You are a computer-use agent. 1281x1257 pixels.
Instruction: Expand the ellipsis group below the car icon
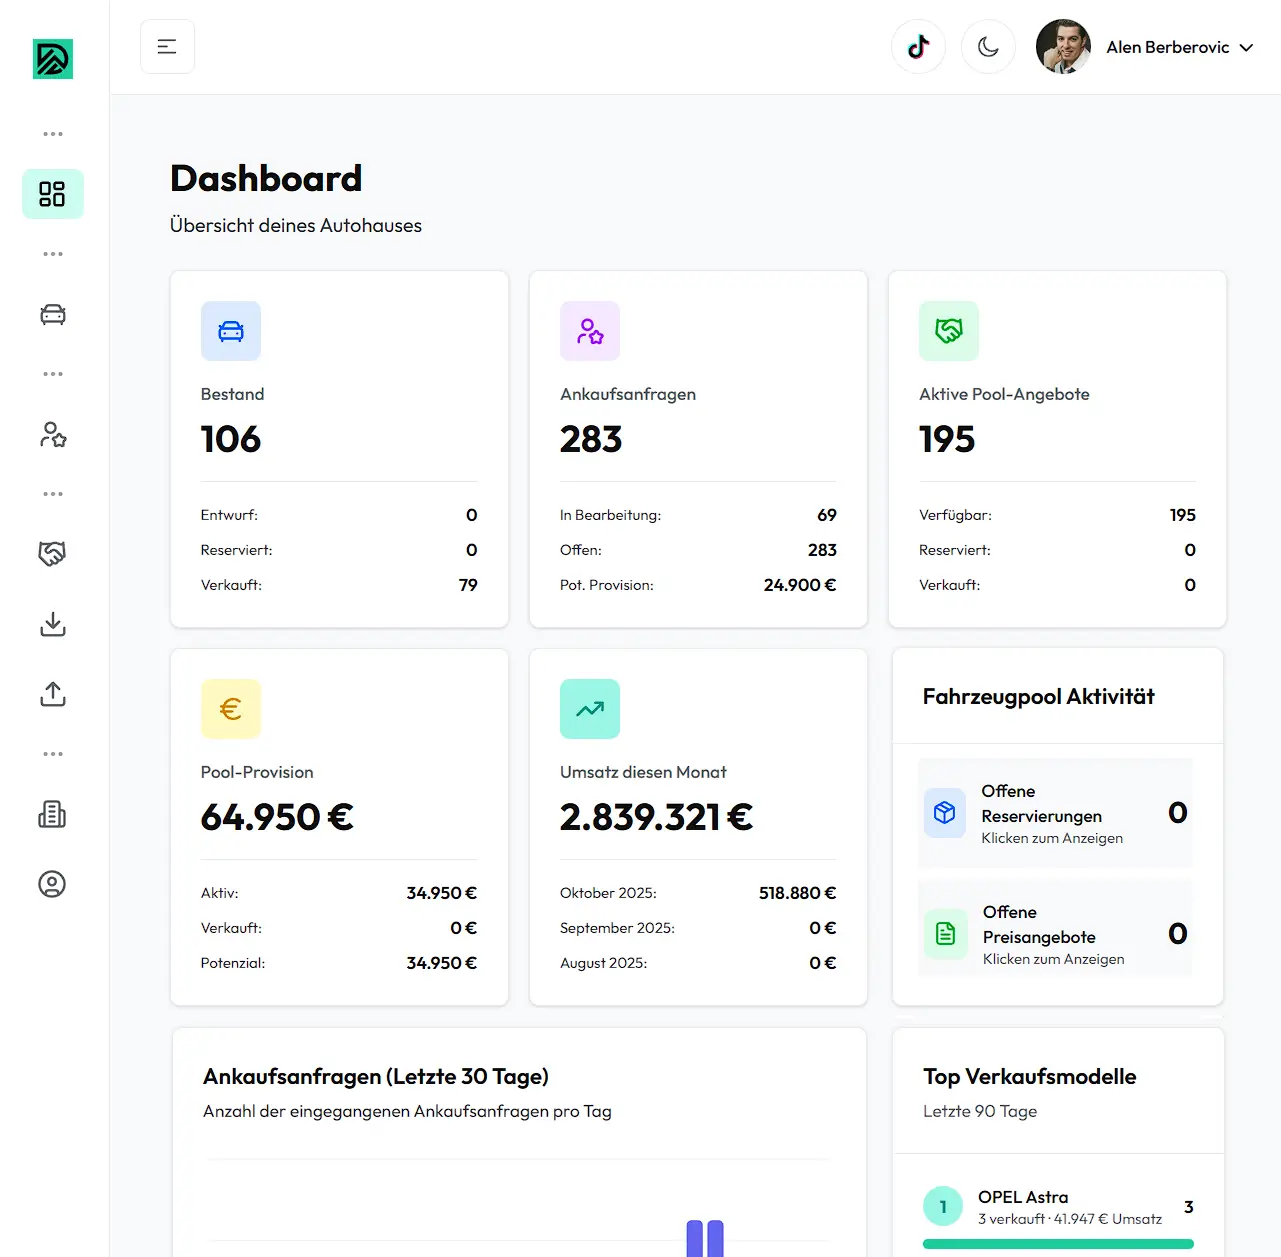coord(52,373)
